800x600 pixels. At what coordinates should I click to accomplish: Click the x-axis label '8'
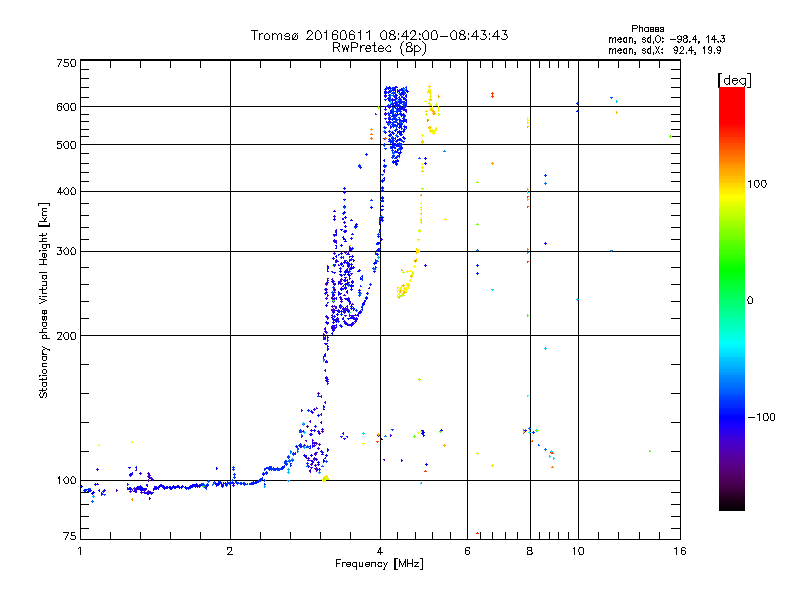(530, 551)
